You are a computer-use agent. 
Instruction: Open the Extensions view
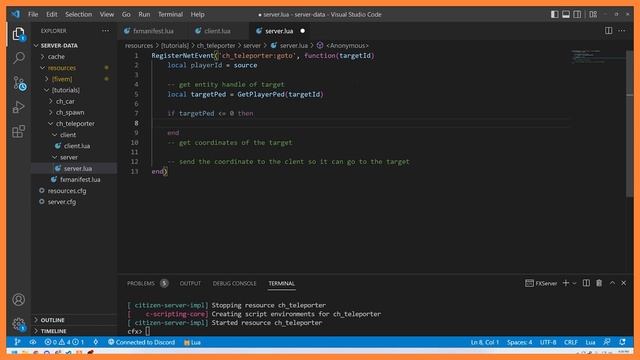click(18, 131)
